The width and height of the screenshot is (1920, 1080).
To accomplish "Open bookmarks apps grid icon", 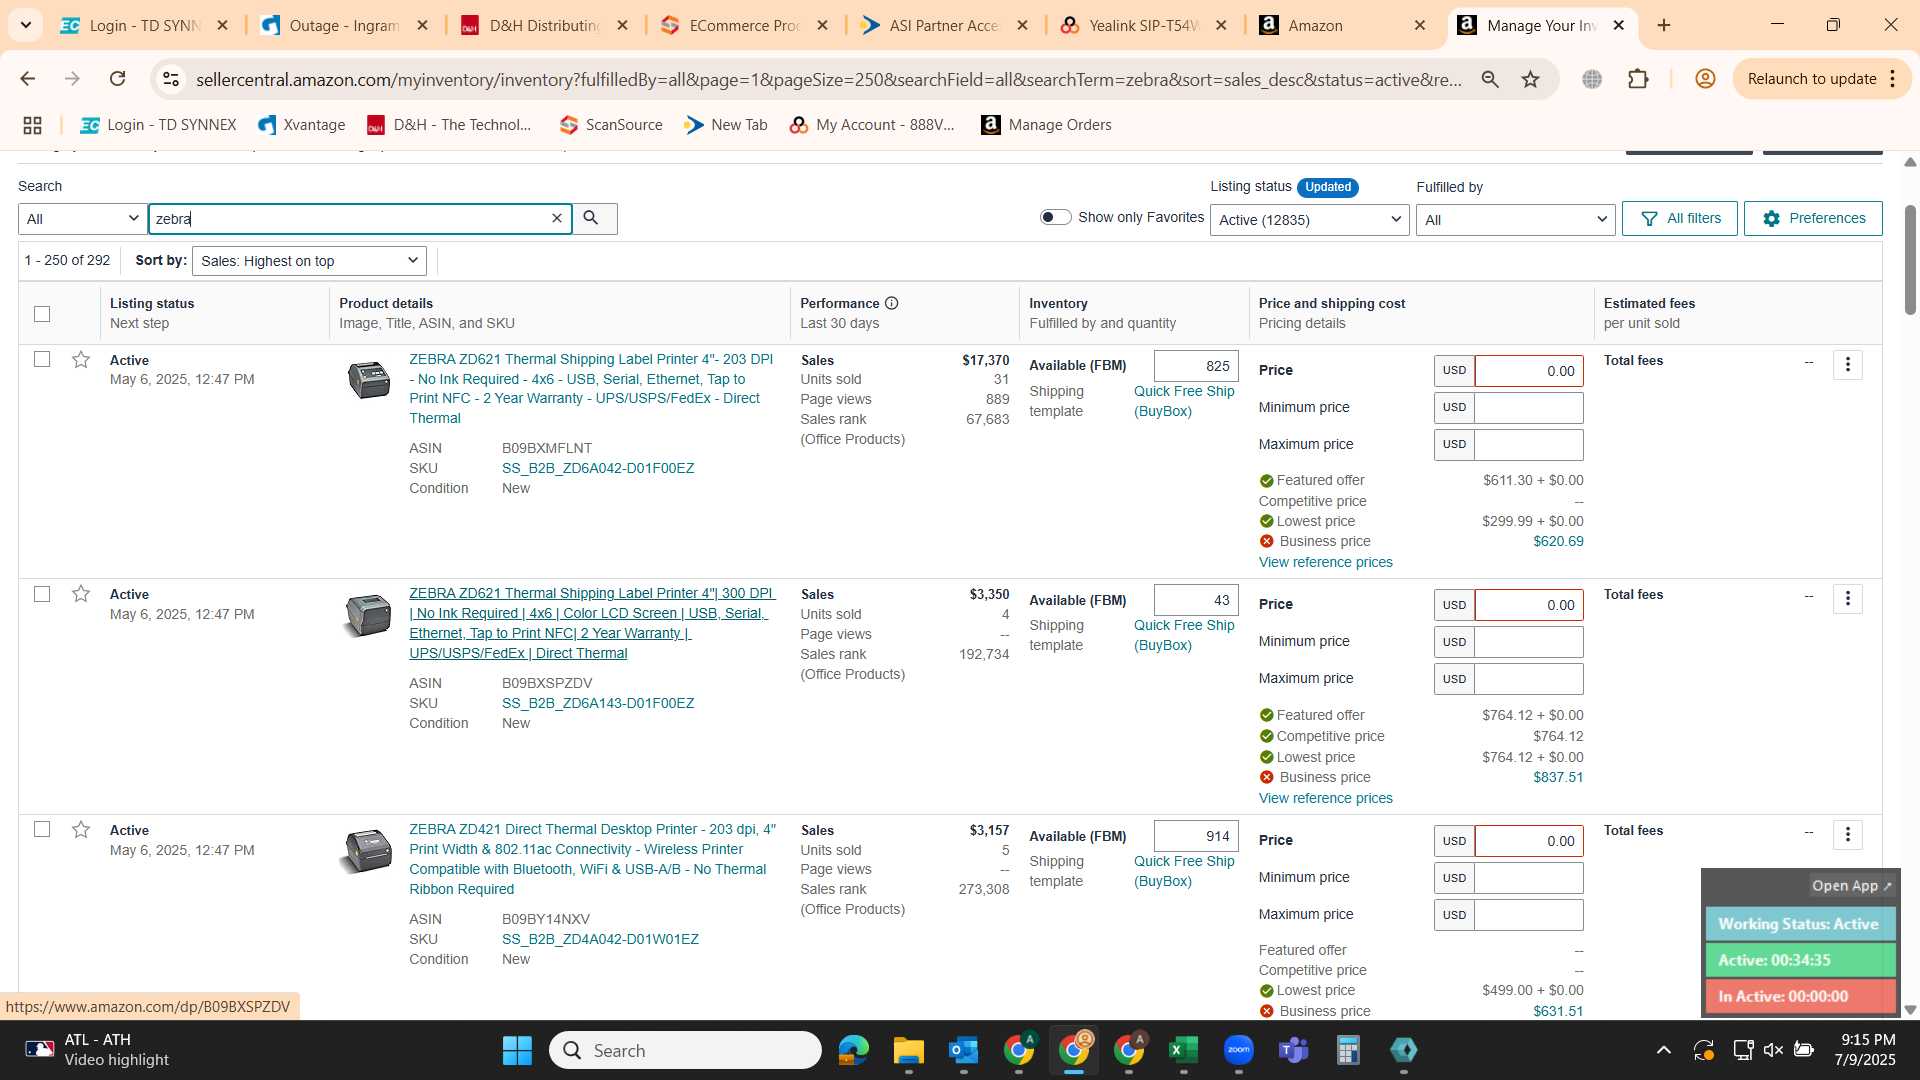I will [x=32, y=125].
